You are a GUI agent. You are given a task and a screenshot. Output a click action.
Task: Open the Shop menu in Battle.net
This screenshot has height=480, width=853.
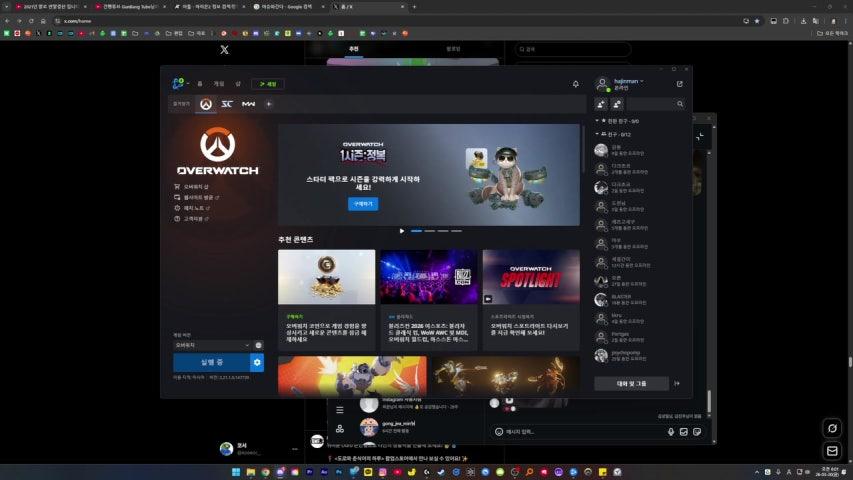point(238,84)
